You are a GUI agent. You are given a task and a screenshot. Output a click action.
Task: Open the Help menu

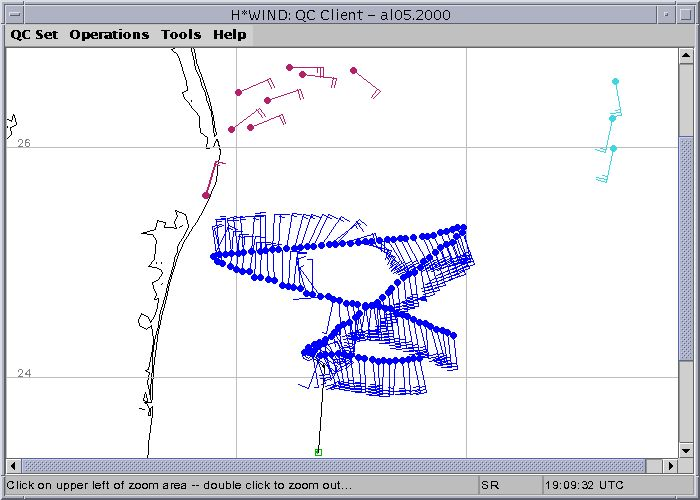point(229,34)
